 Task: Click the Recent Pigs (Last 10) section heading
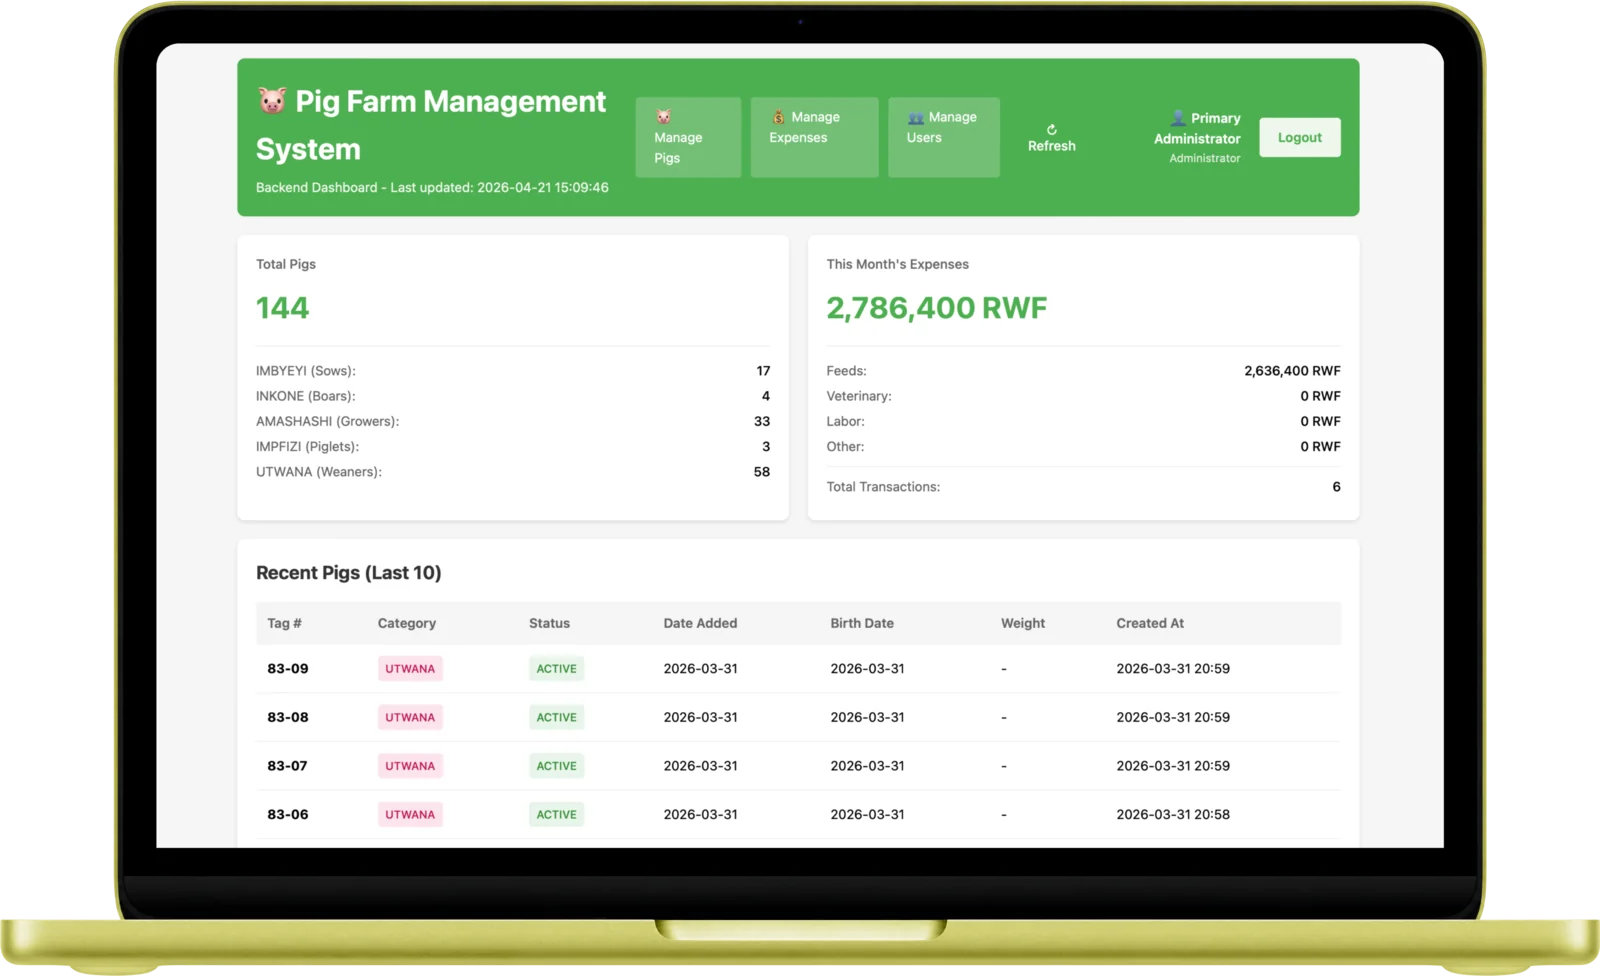coord(348,572)
